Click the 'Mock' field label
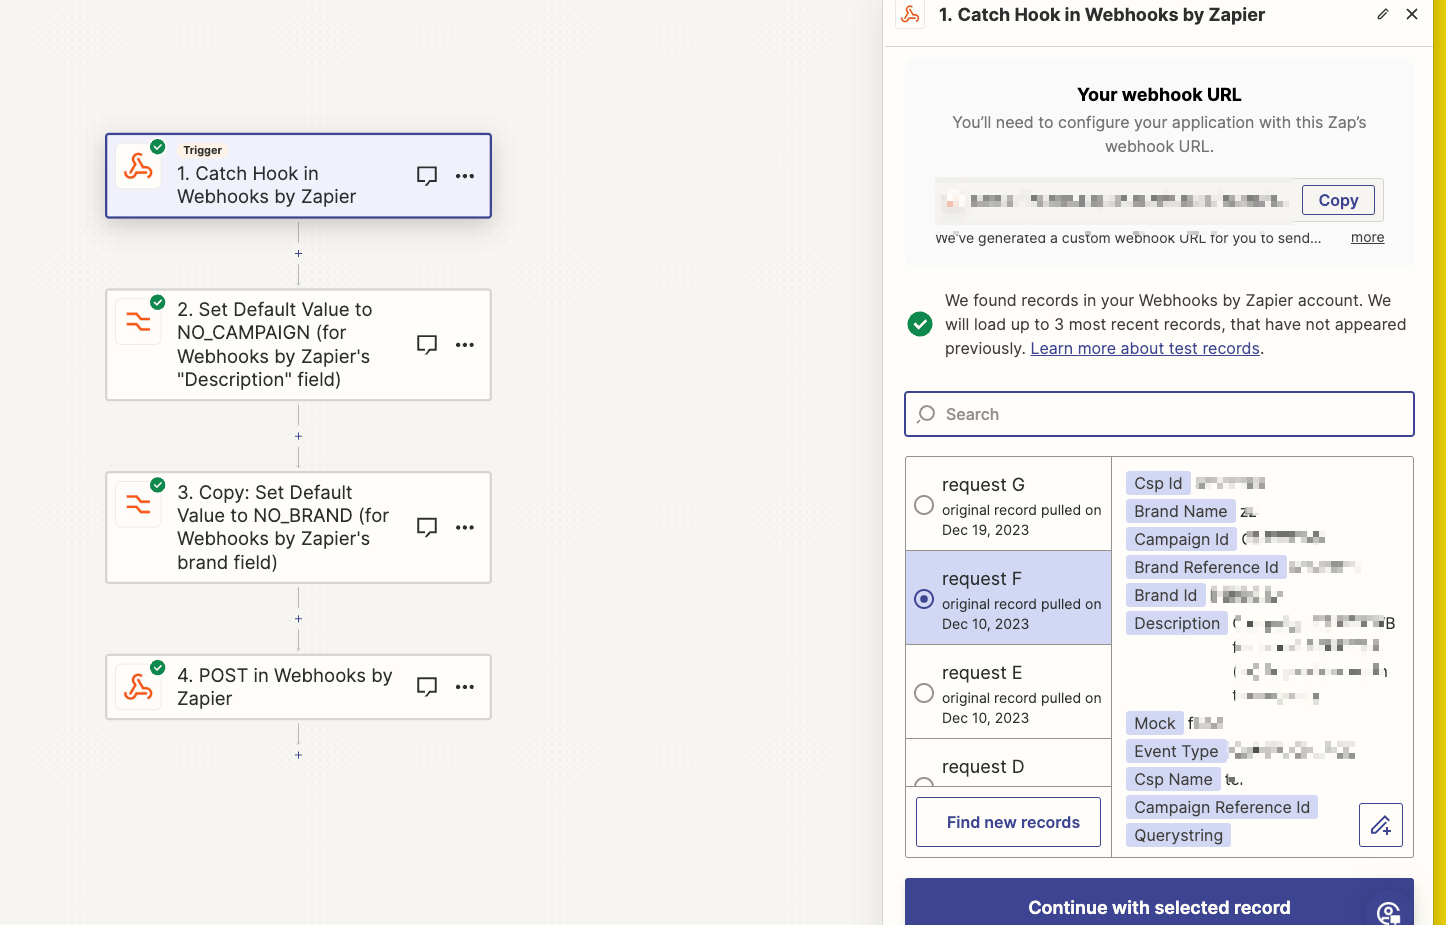 tap(1154, 723)
